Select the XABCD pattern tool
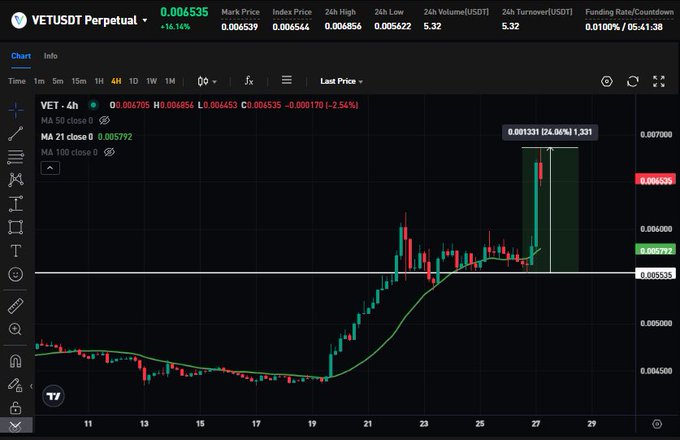The height and width of the screenshot is (440, 680). [x=16, y=180]
